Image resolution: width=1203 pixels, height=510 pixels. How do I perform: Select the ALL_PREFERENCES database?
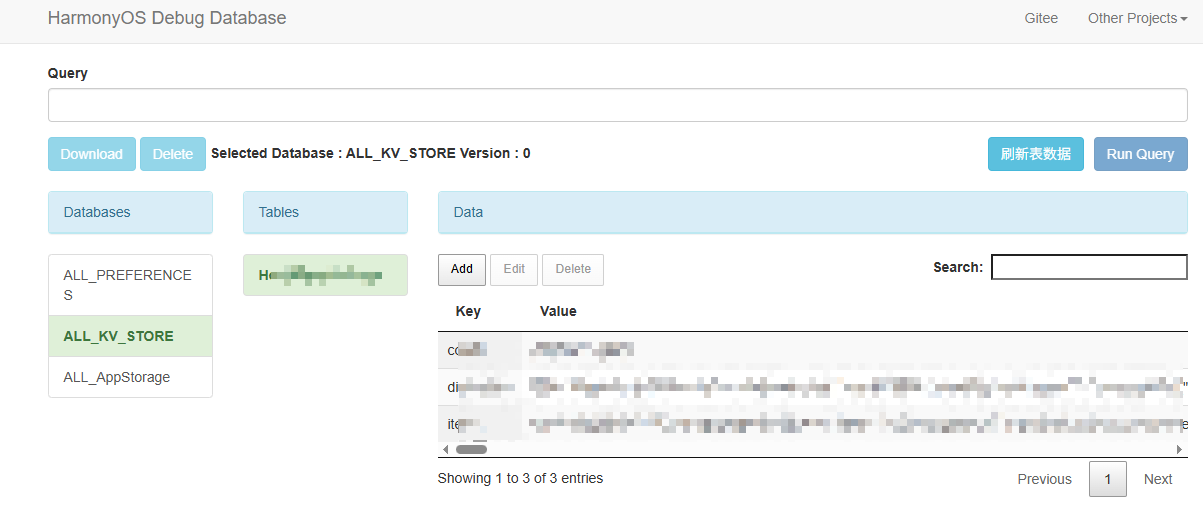130,285
